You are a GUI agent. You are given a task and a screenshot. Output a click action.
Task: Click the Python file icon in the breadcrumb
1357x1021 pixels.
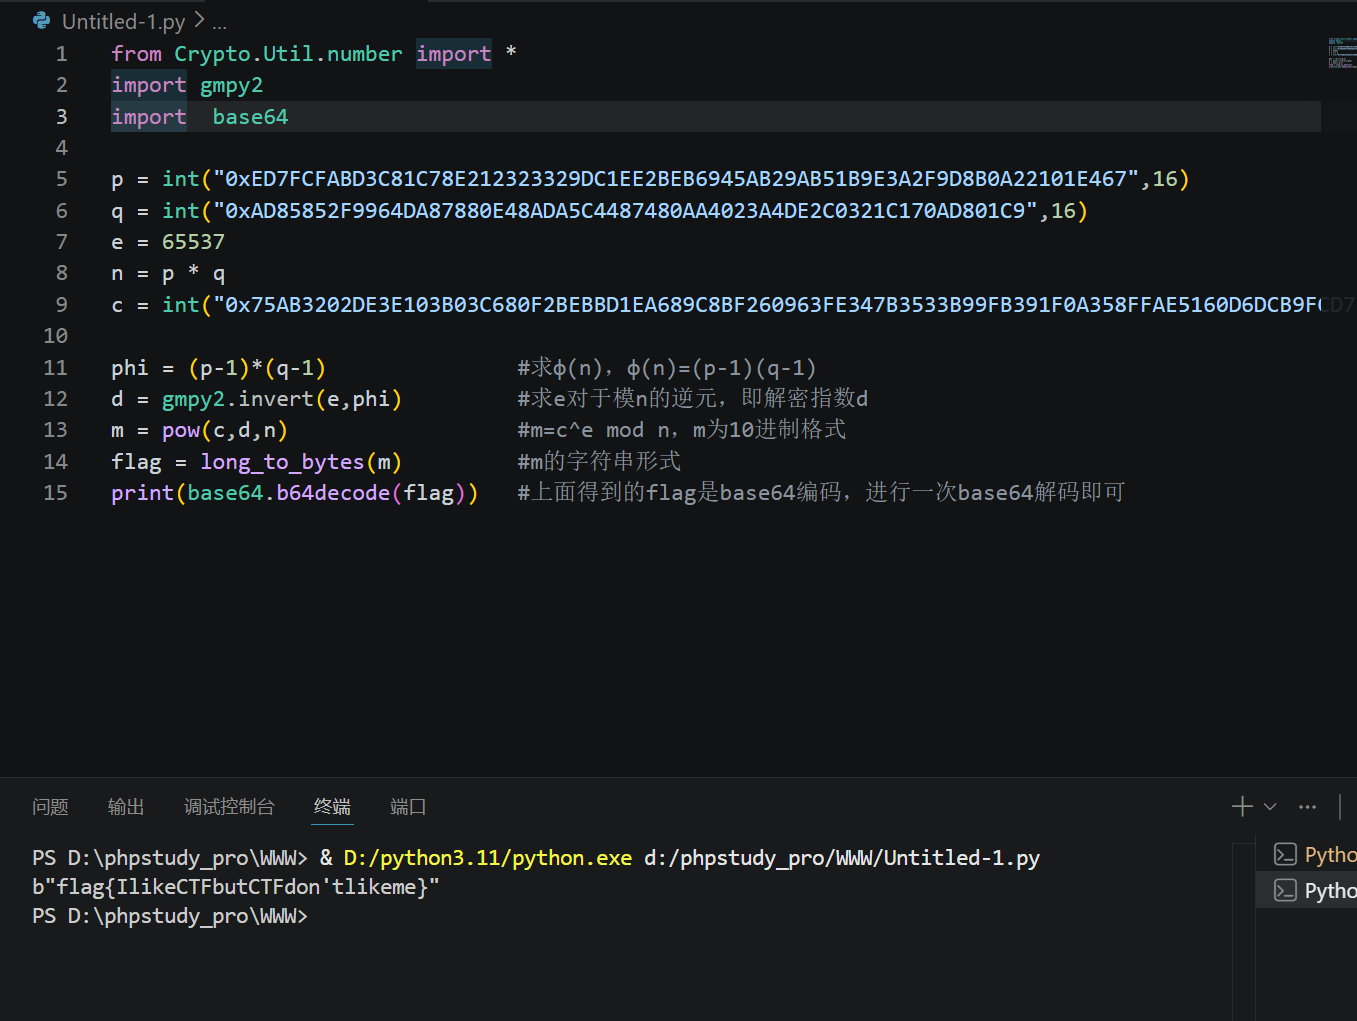pyautogui.click(x=41, y=20)
